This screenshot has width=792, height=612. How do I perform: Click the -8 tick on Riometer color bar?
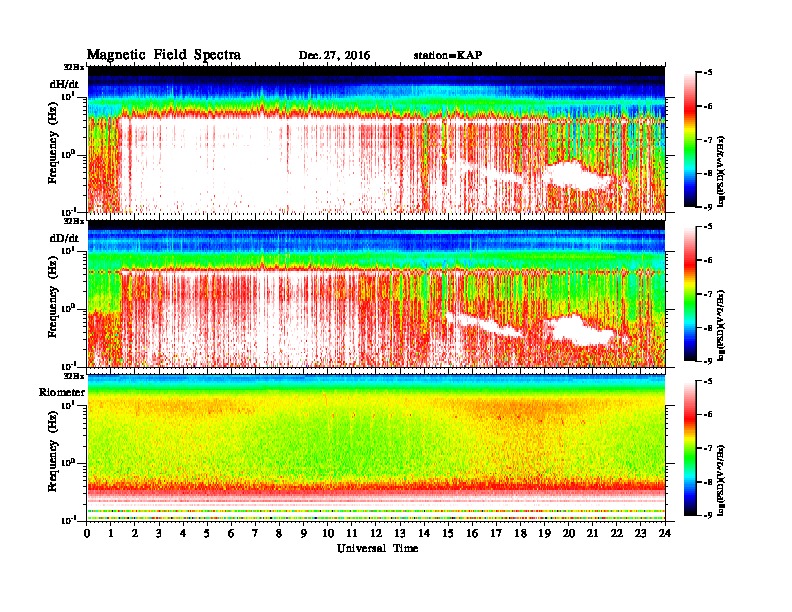pos(708,482)
